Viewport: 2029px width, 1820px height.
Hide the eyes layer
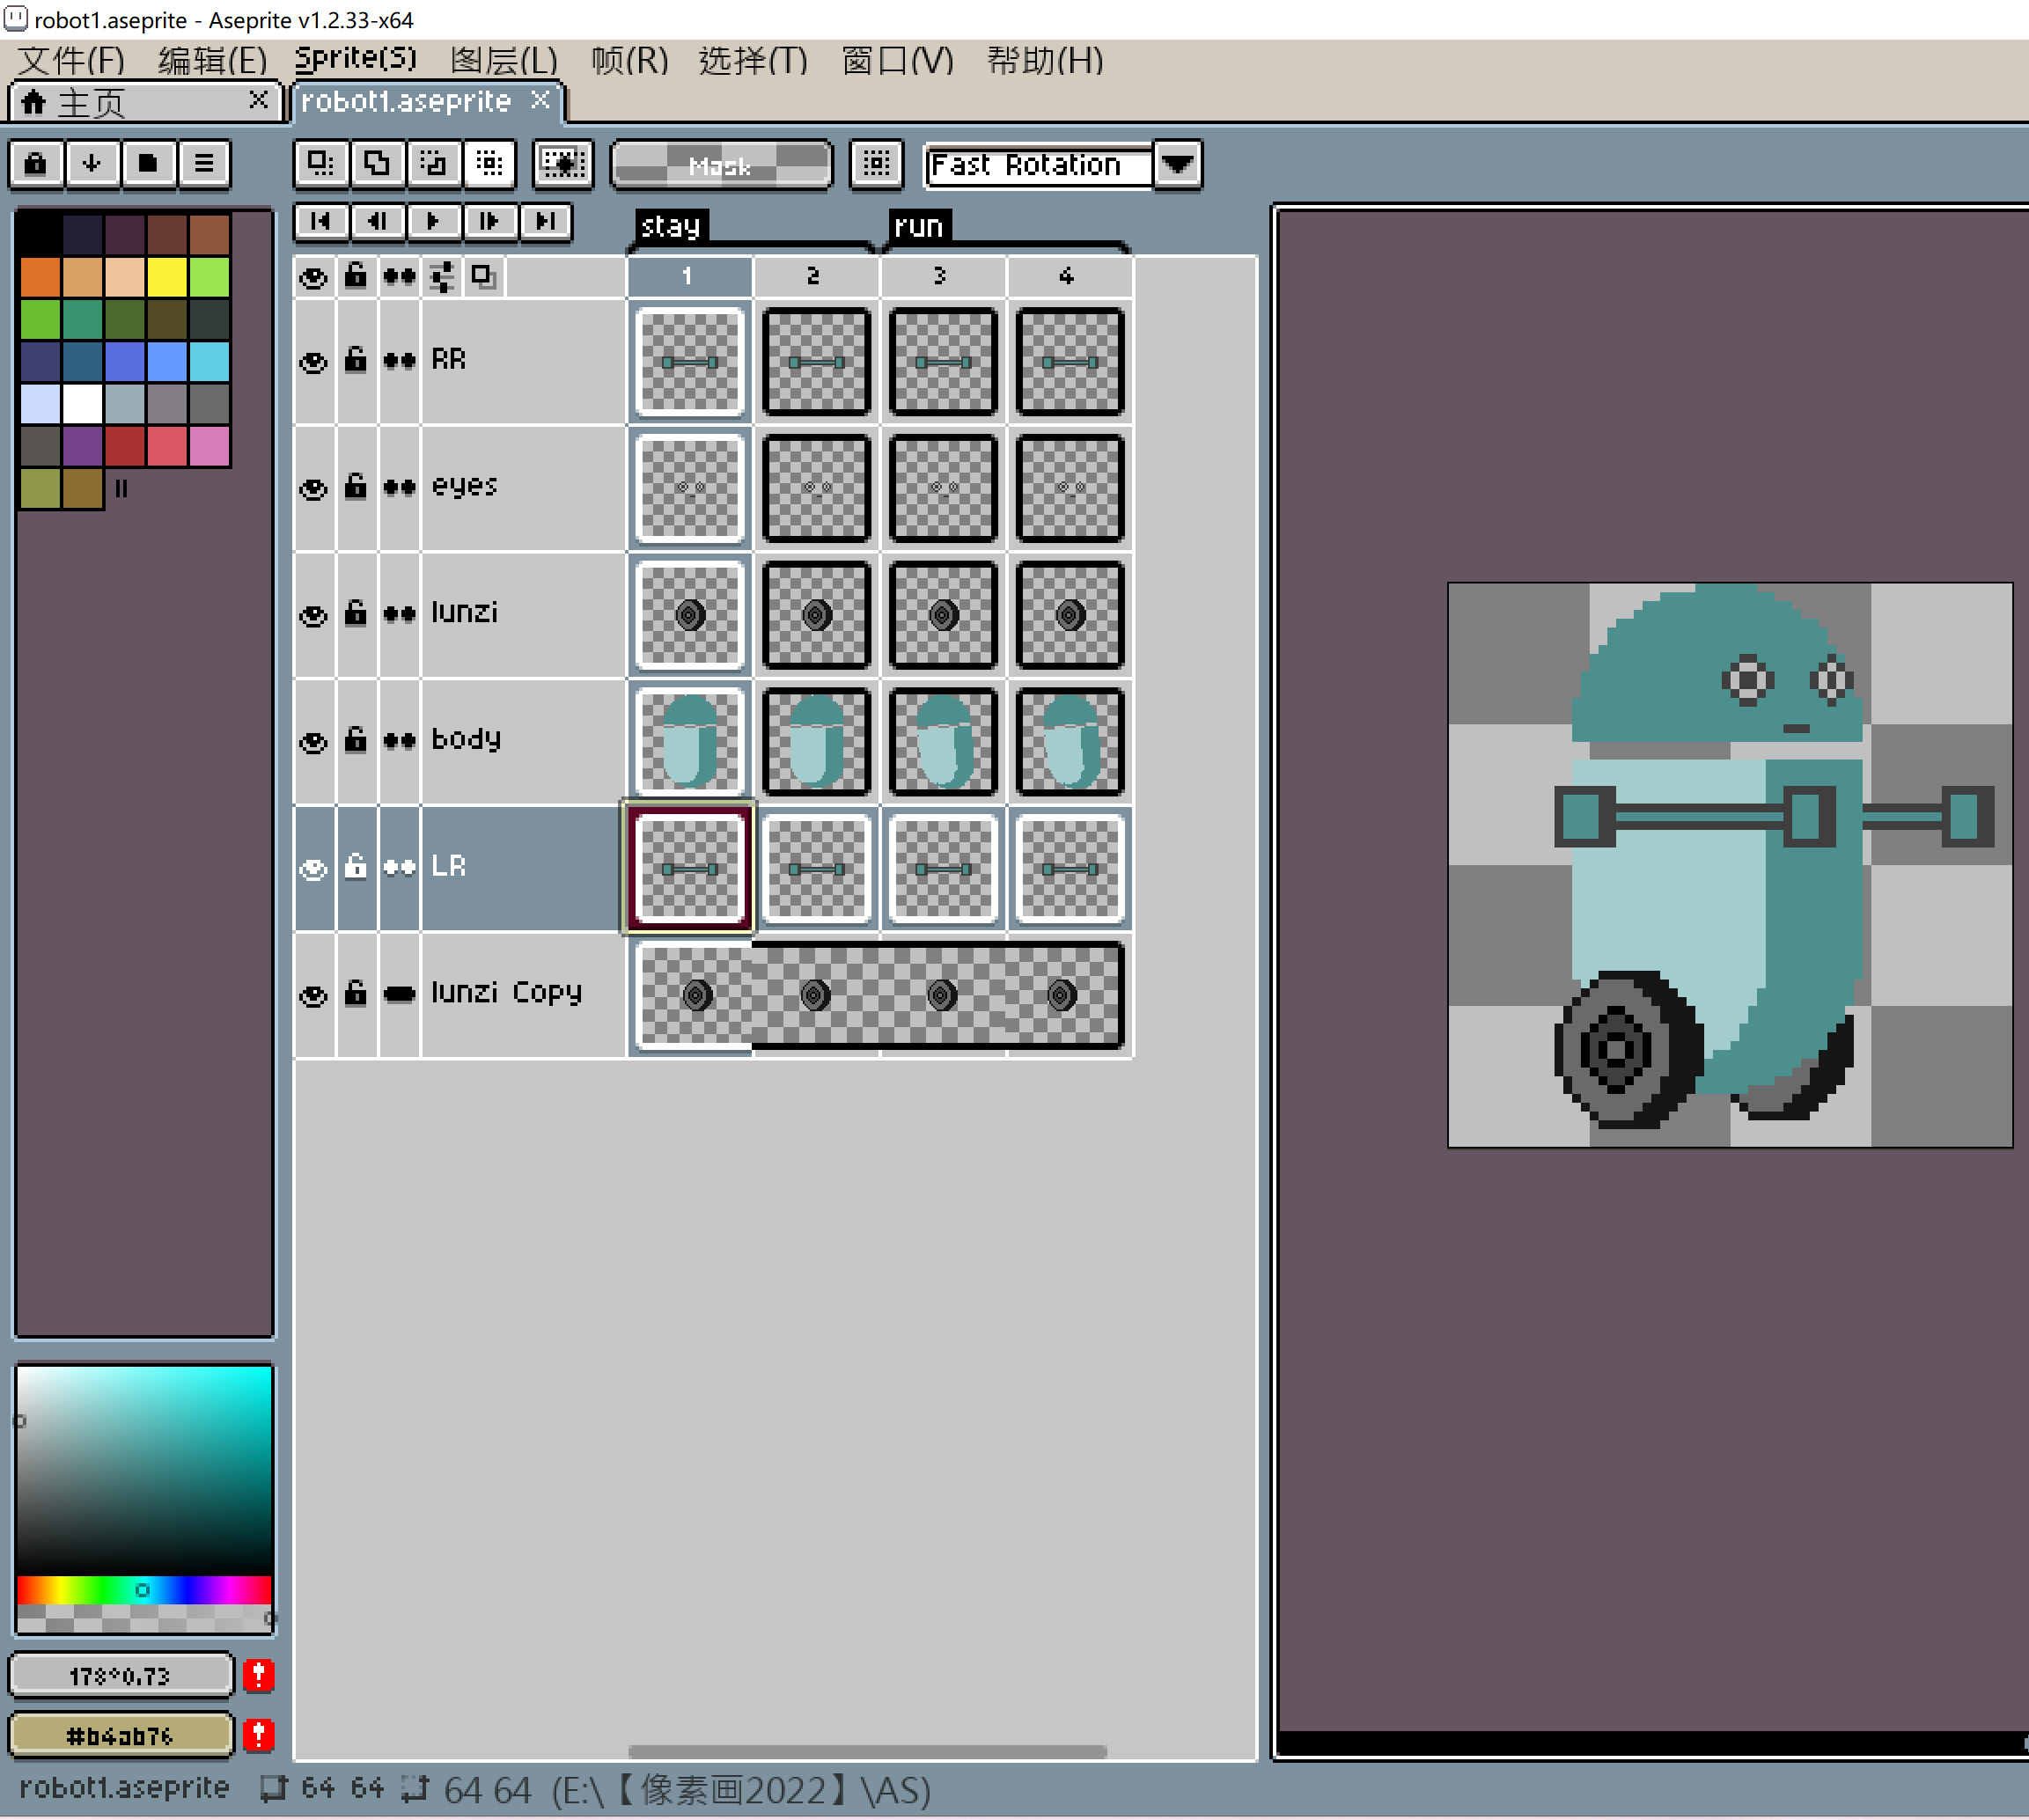(313, 489)
